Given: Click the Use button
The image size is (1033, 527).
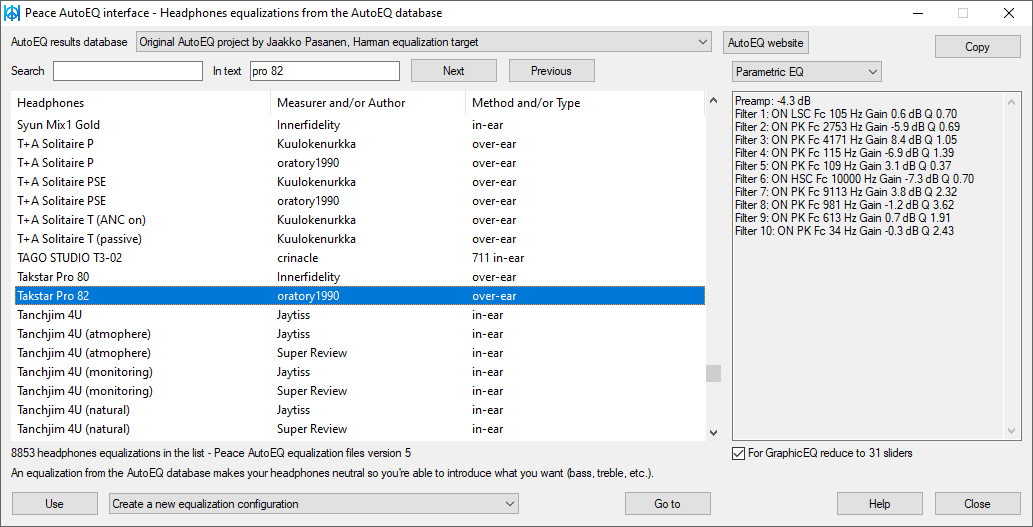Looking at the screenshot, I should (x=54, y=504).
